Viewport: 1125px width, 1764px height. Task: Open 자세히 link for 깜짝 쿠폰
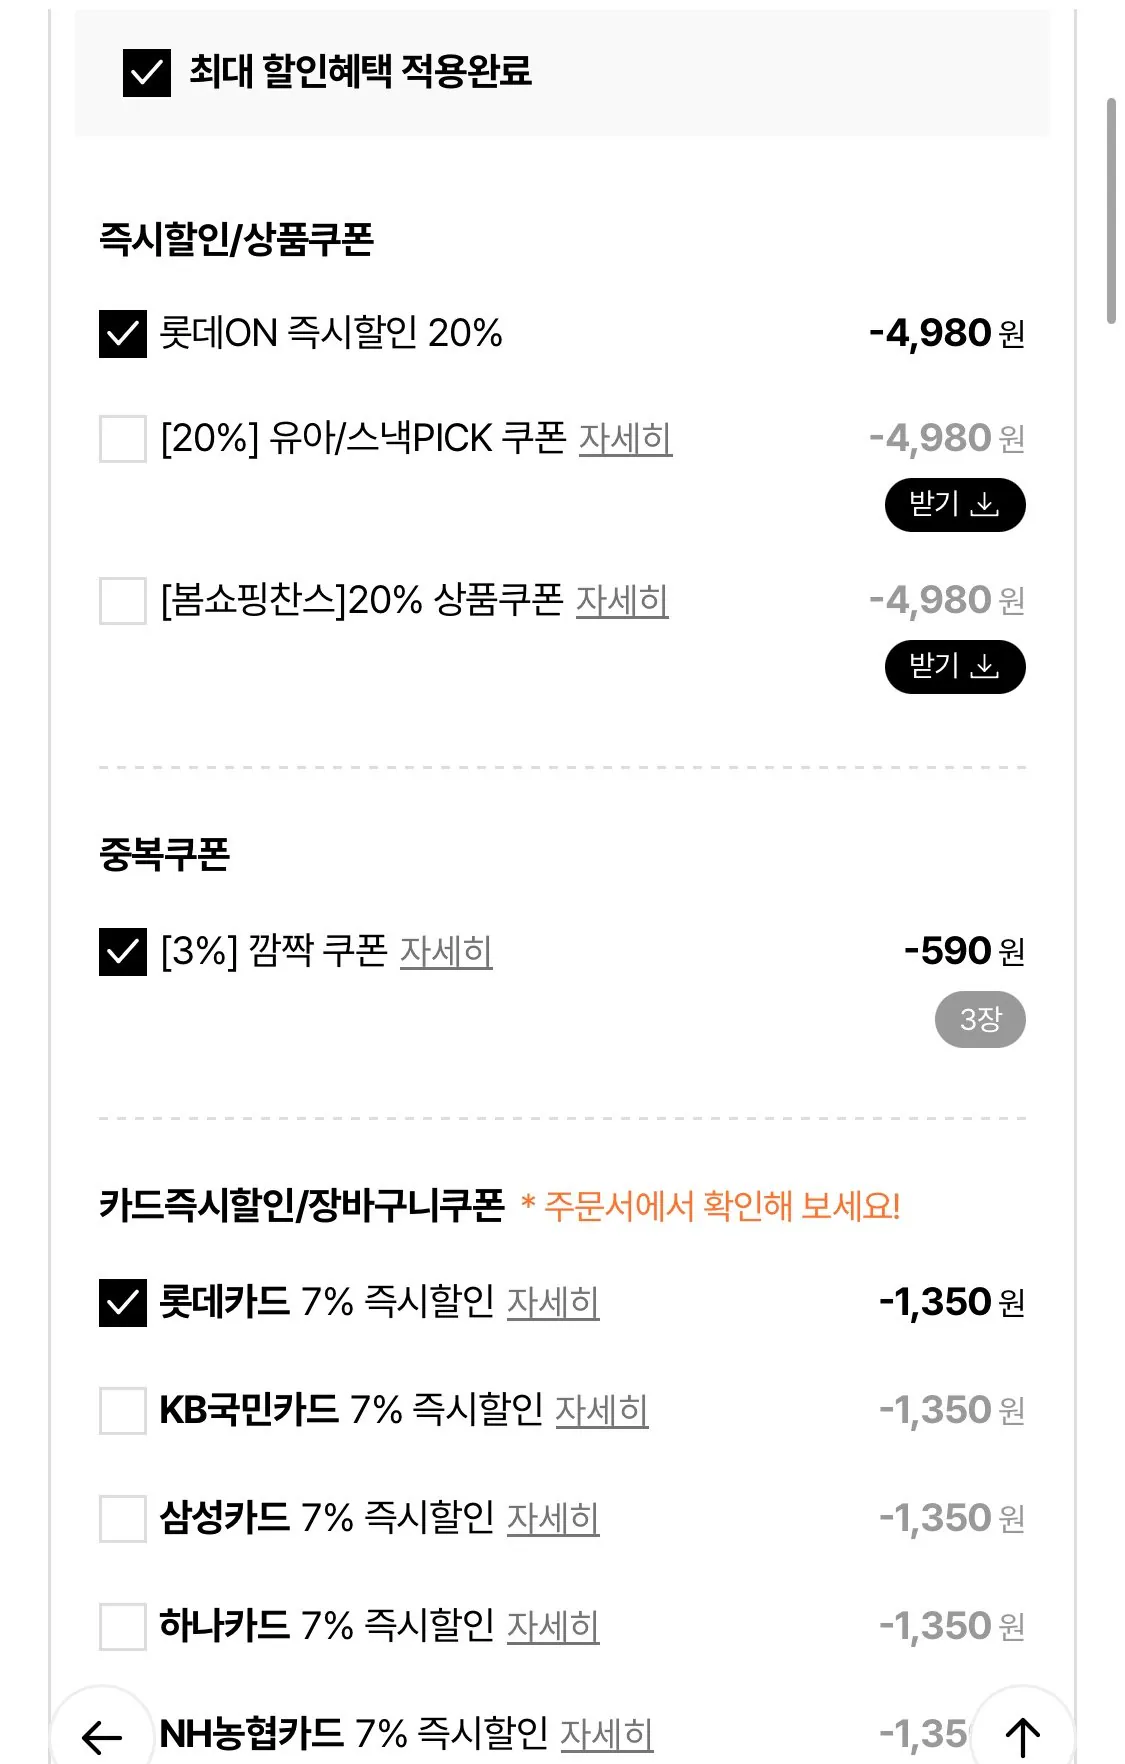[446, 951]
